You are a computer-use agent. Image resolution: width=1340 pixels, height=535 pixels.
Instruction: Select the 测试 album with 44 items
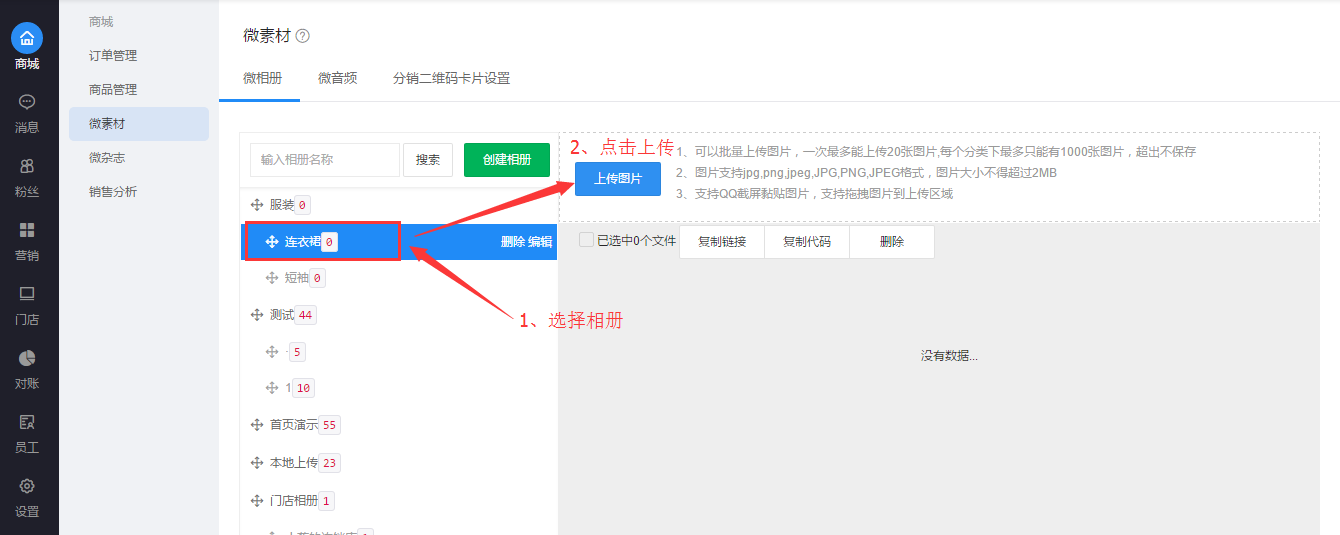coord(282,315)
